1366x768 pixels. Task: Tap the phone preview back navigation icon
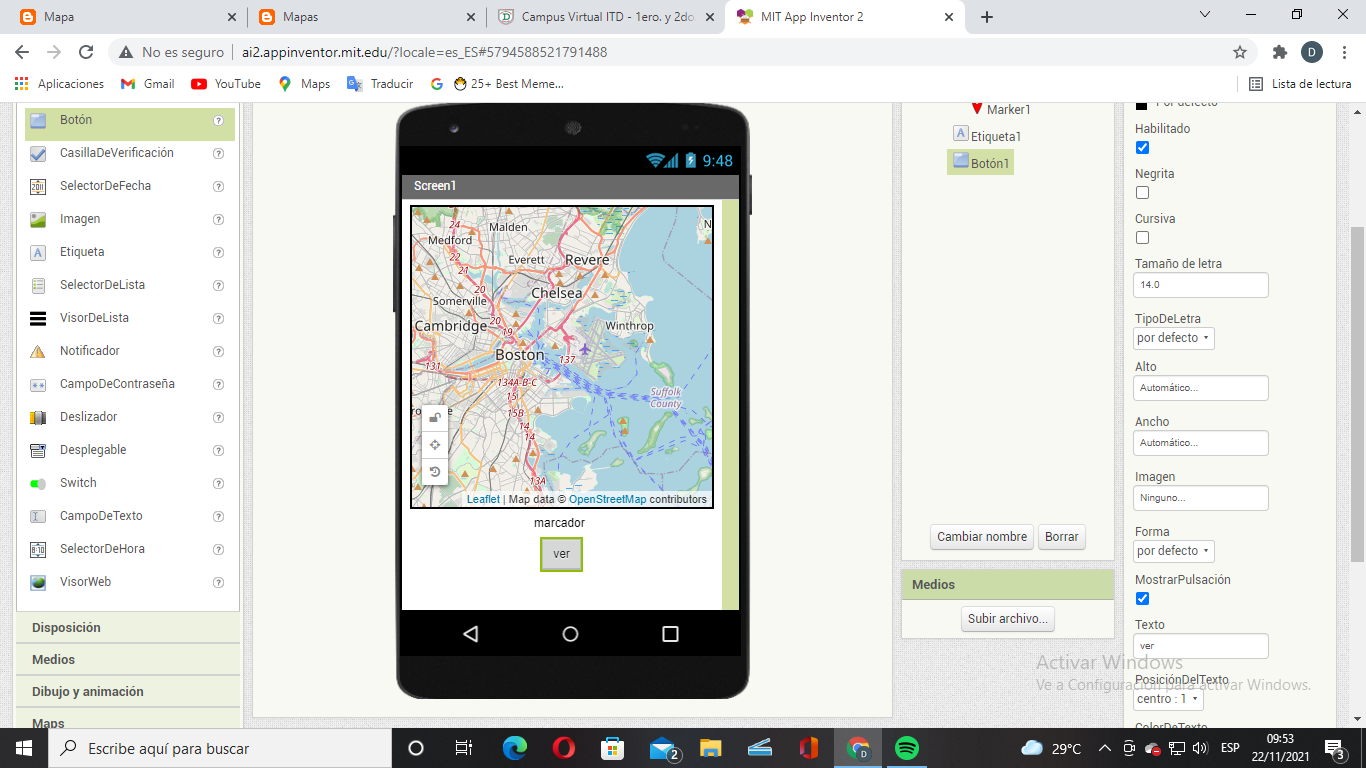(x=471, y=634)
